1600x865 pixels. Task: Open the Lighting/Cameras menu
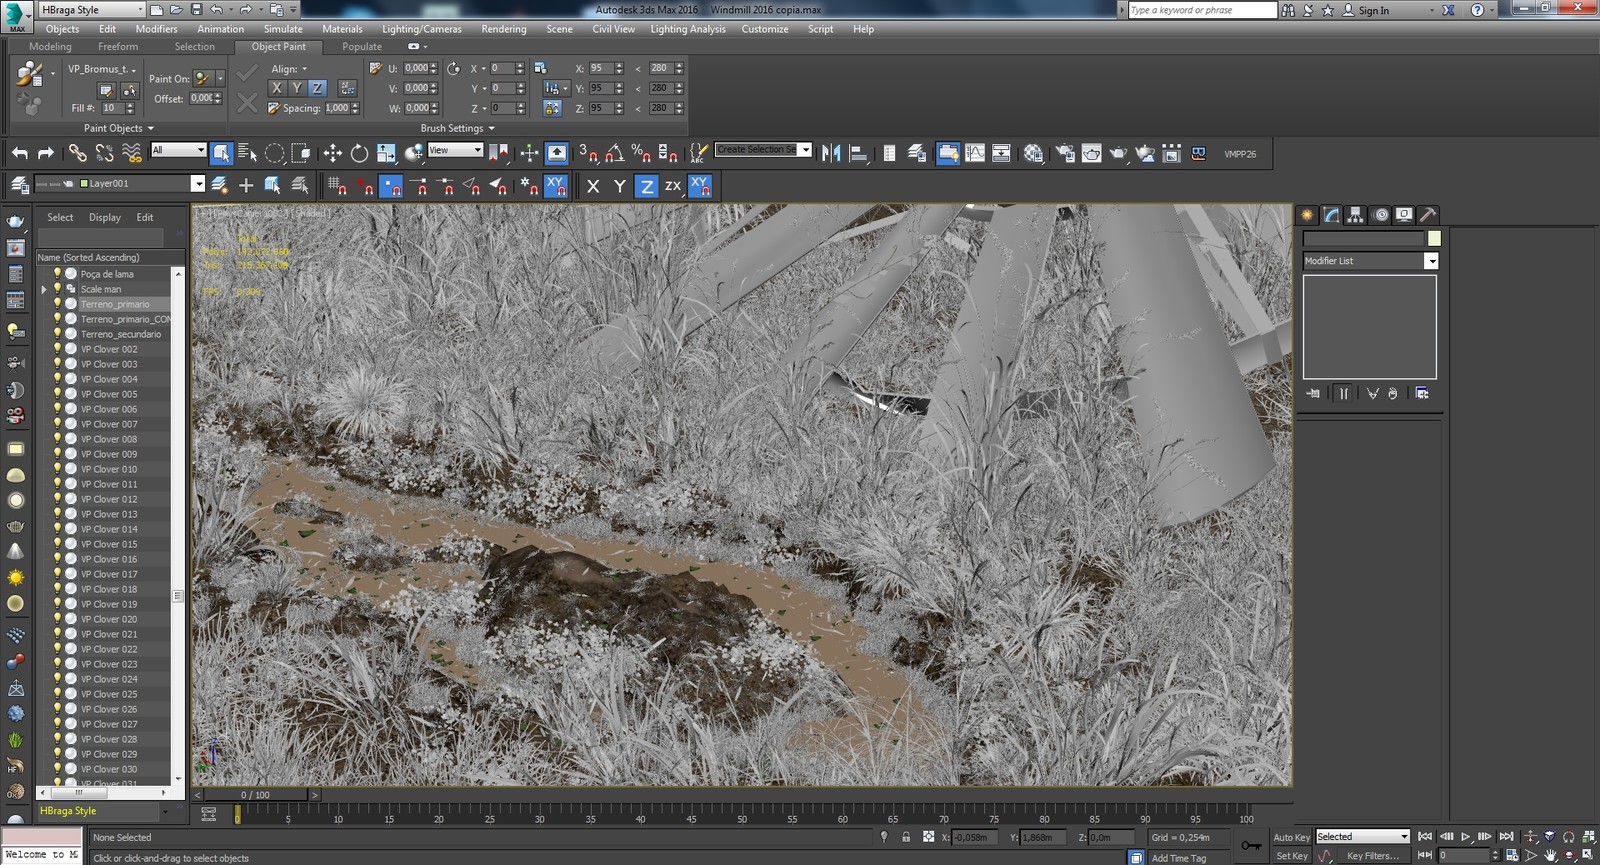tap(421, 29)
